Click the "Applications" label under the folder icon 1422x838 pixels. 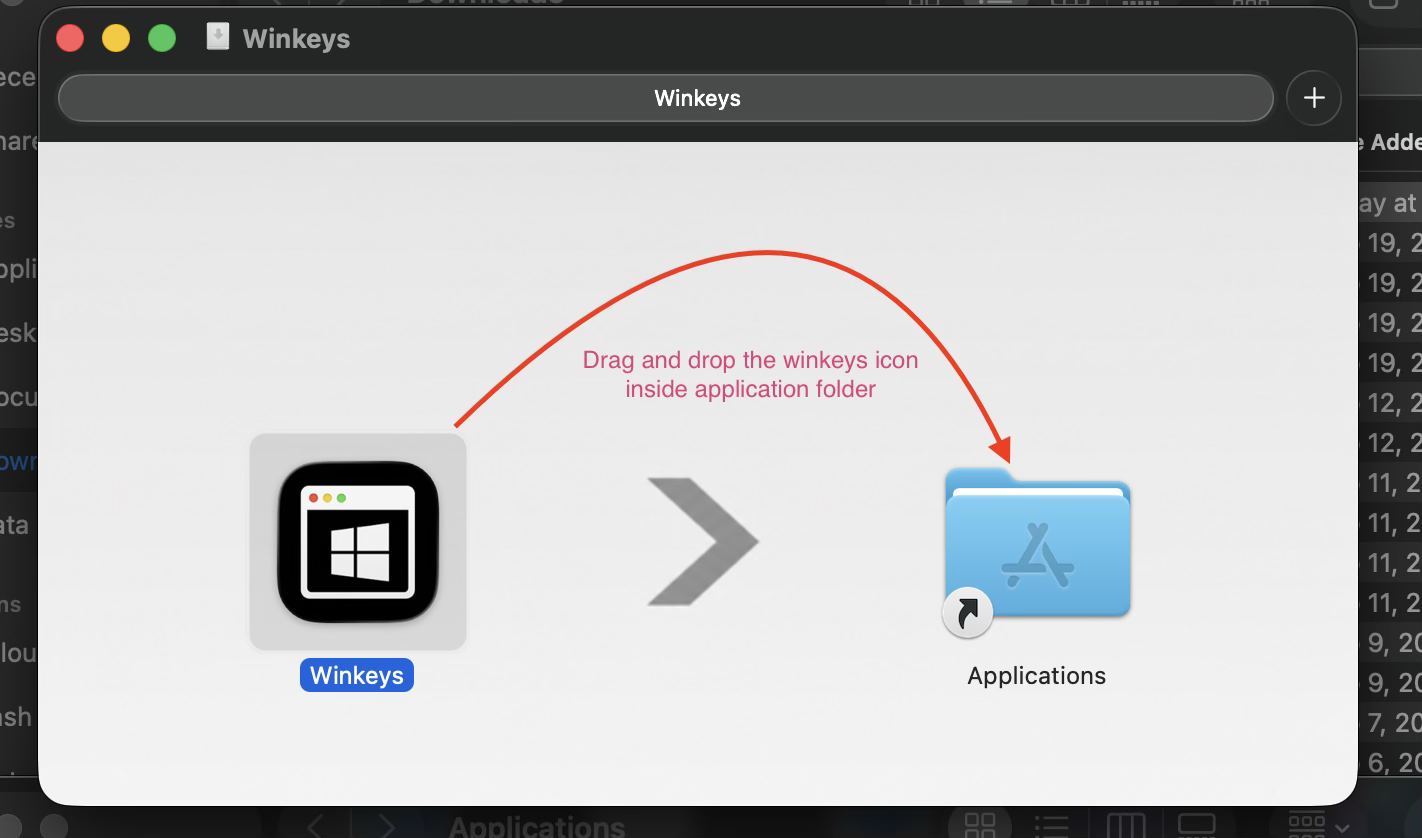click(x=1037, y=676)
